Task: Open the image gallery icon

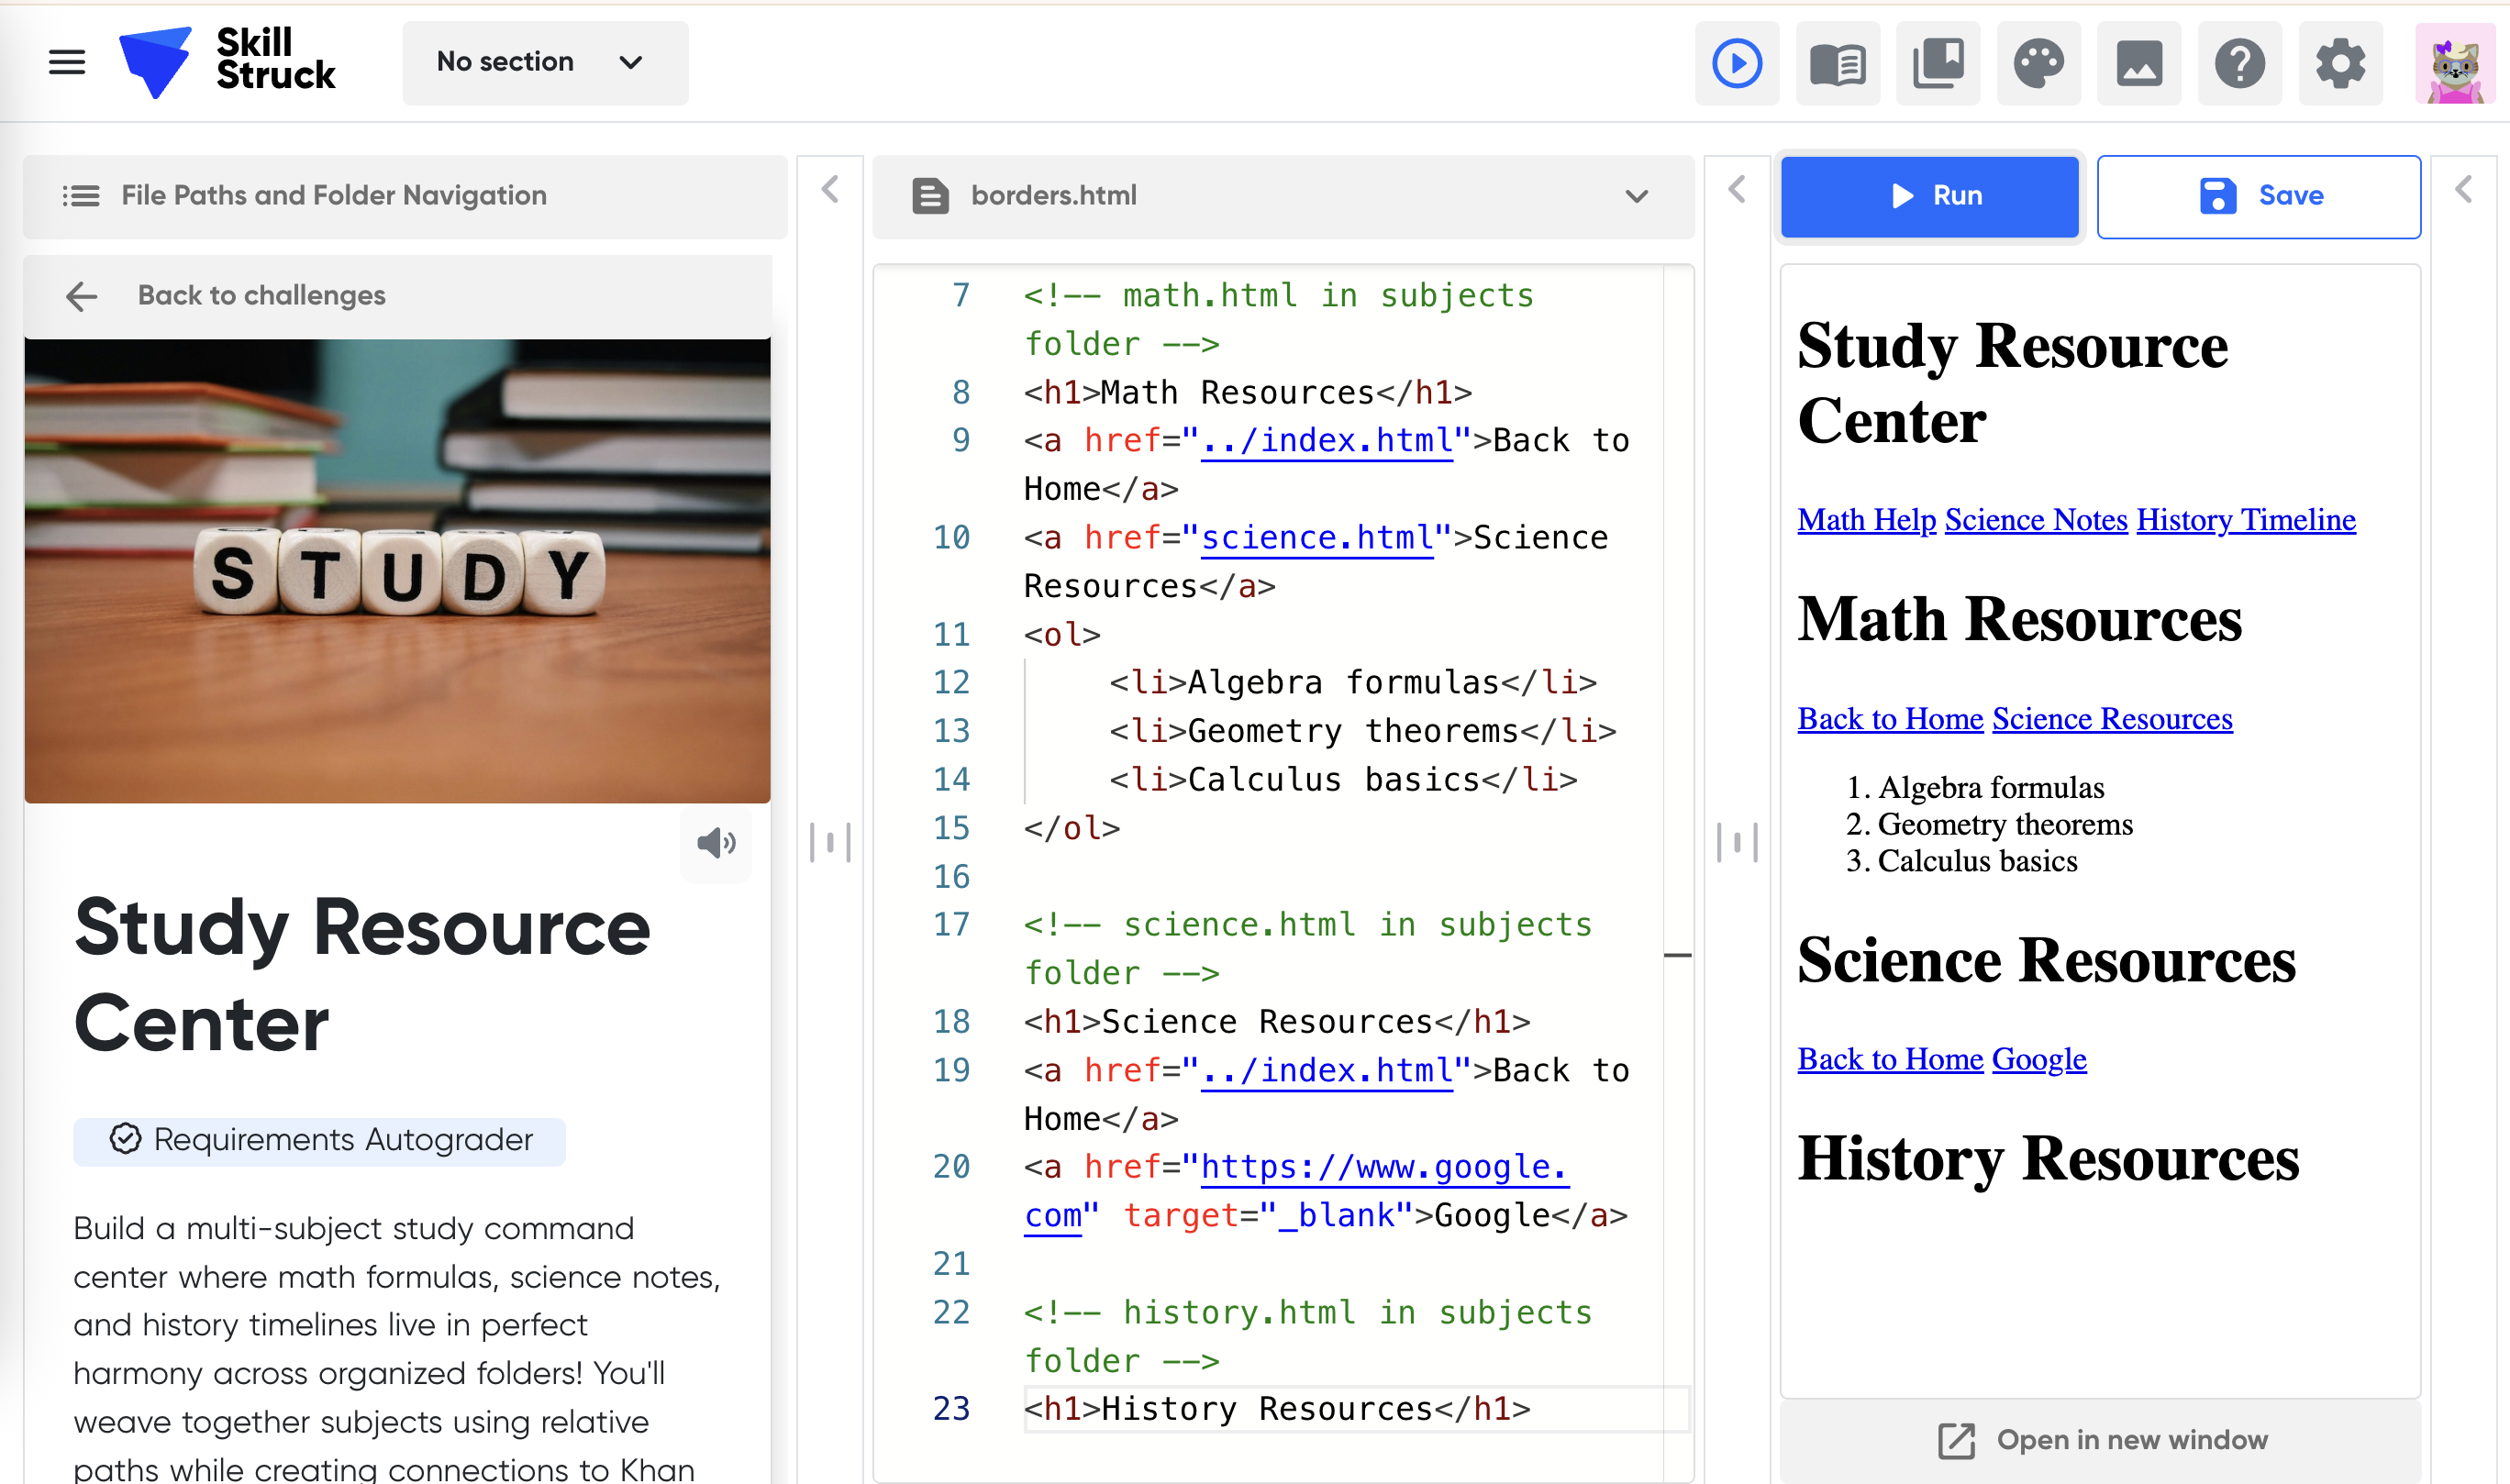Action: pyautogui.click(x=2139, y=63)
